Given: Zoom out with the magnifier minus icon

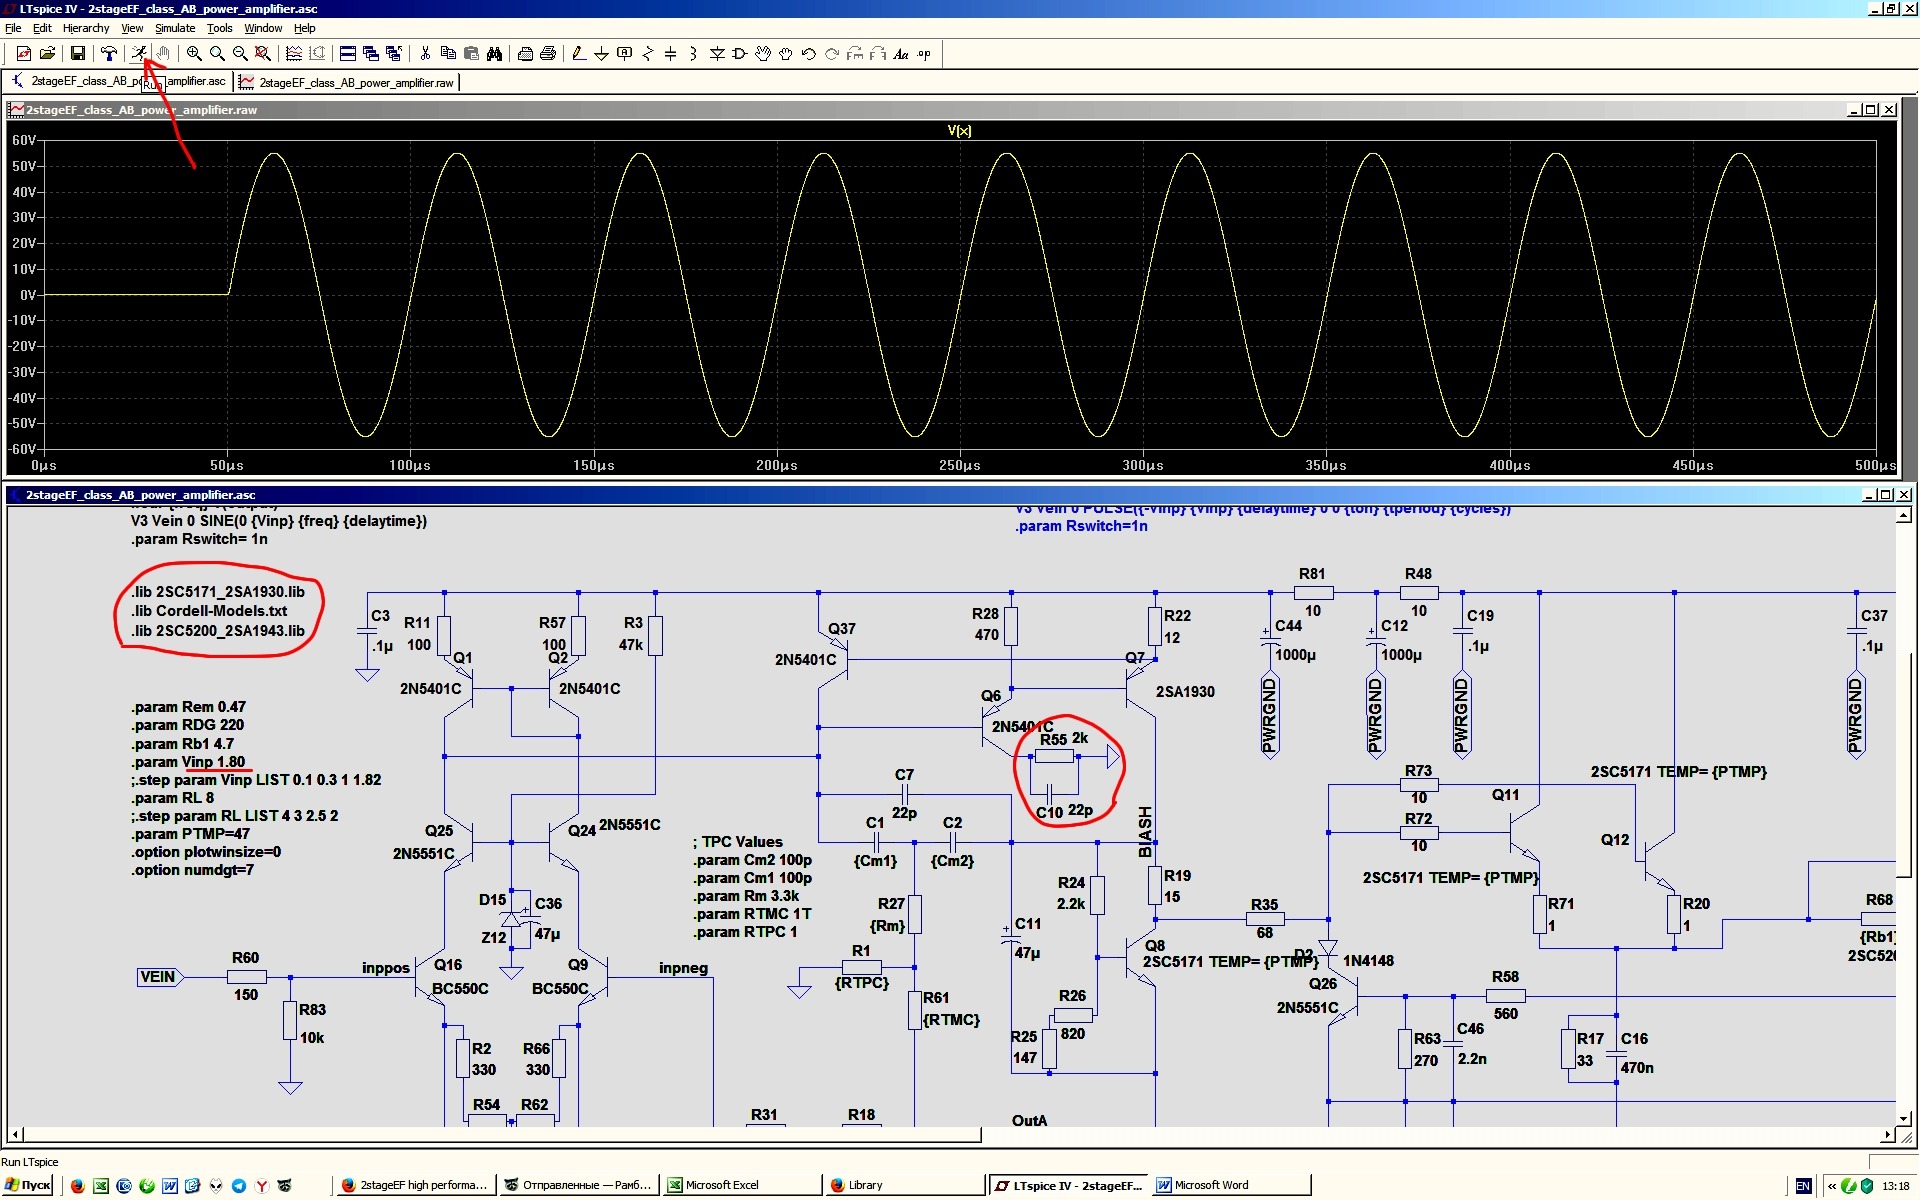Looking at the screenshot, I should (240, 53).
